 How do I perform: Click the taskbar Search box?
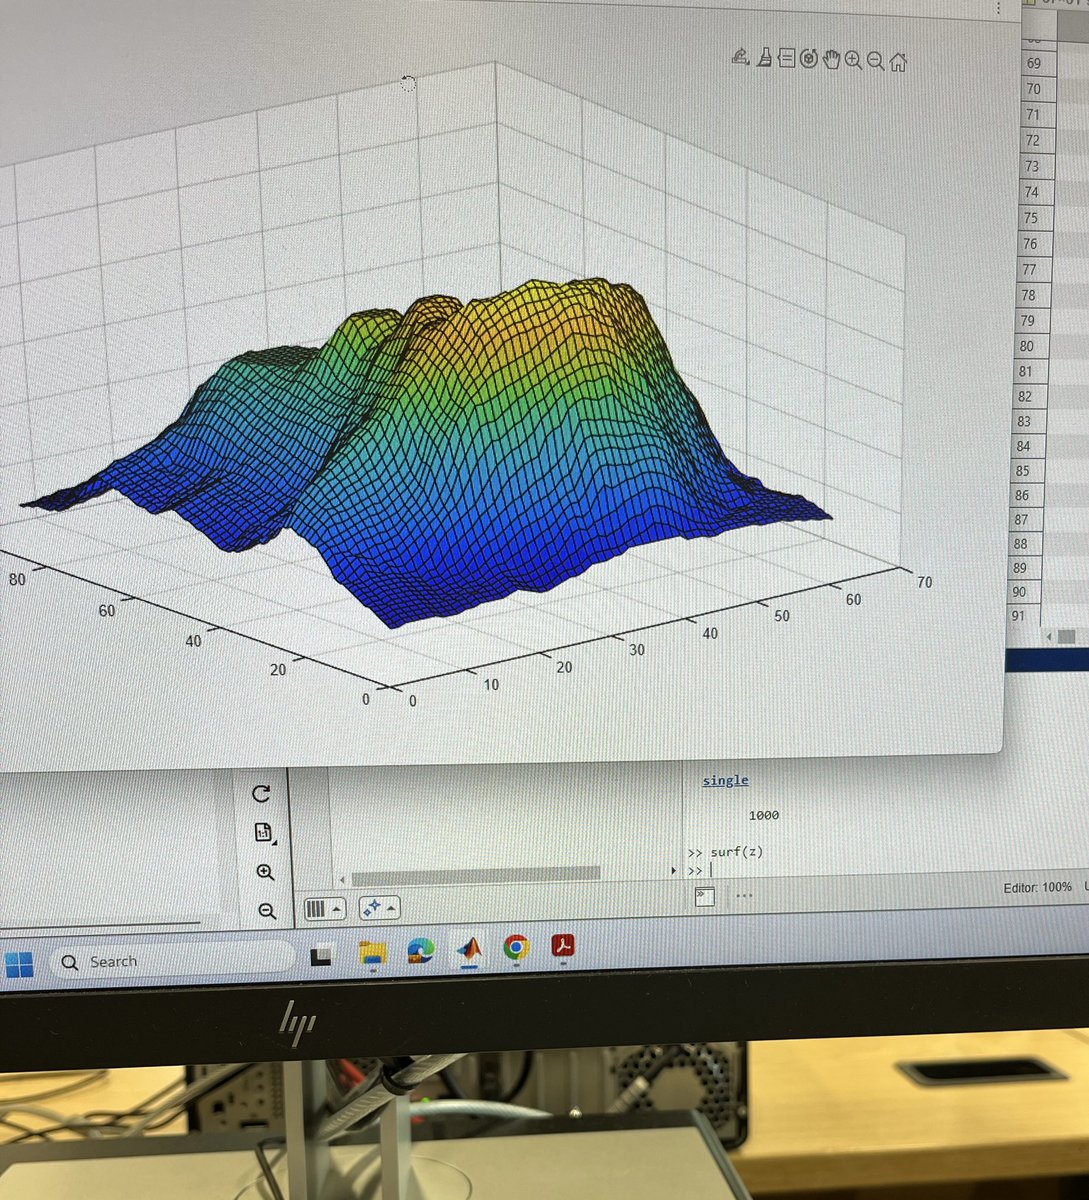click(172, 961)
